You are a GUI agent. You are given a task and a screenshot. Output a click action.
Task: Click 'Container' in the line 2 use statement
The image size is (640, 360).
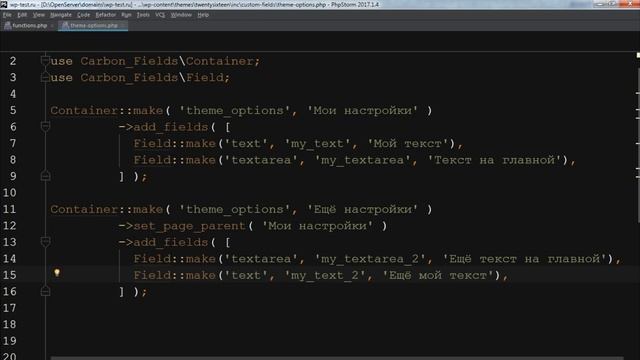[220, 61]
